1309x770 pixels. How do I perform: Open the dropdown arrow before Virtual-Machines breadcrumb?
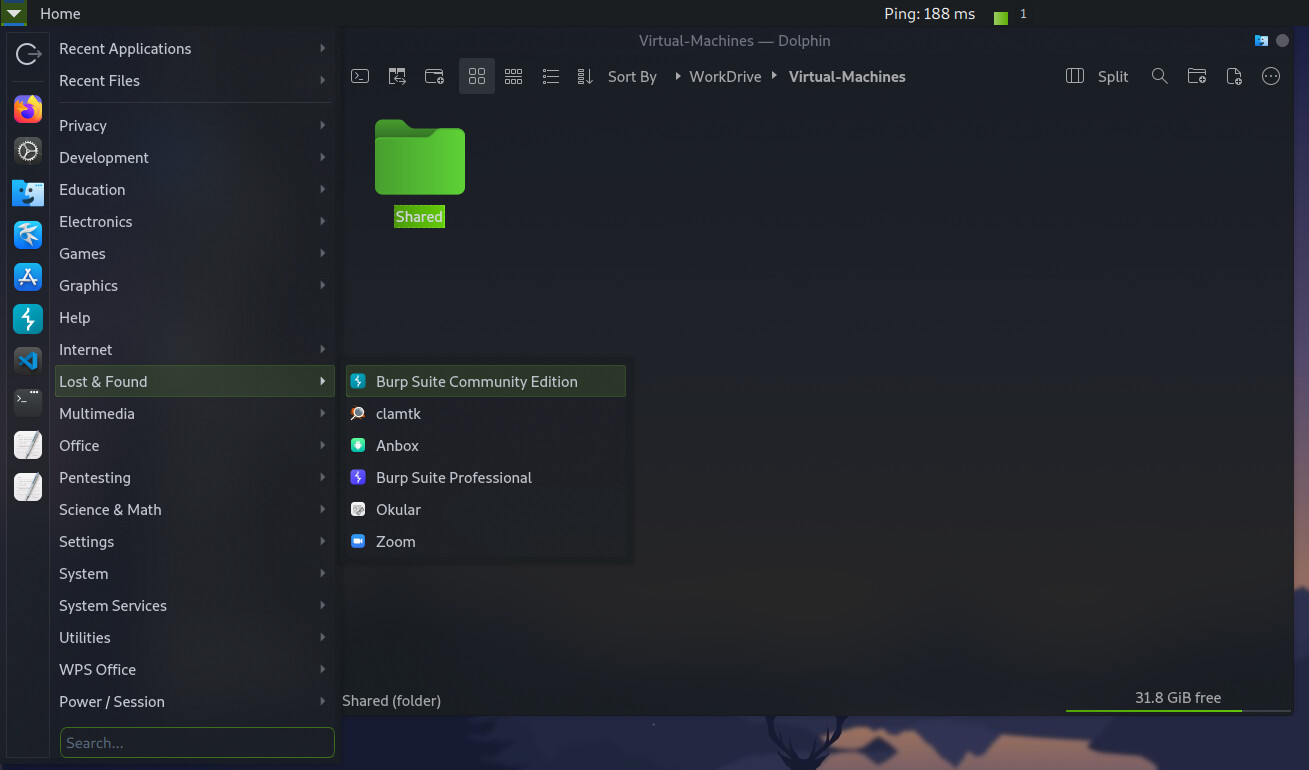[x=774, y=76]
